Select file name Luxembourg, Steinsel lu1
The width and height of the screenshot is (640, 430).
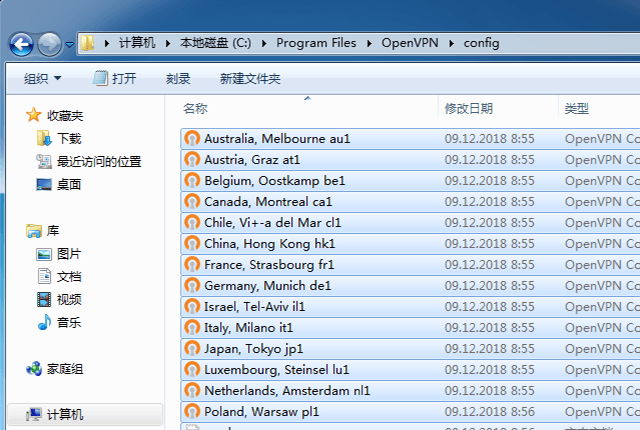[276, 370]
